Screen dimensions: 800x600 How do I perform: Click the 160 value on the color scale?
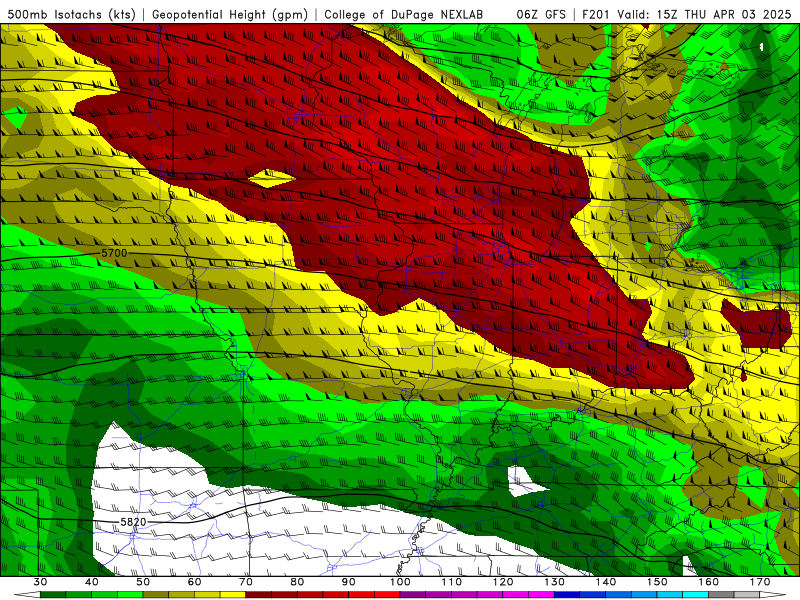click(x=709, y=582)
